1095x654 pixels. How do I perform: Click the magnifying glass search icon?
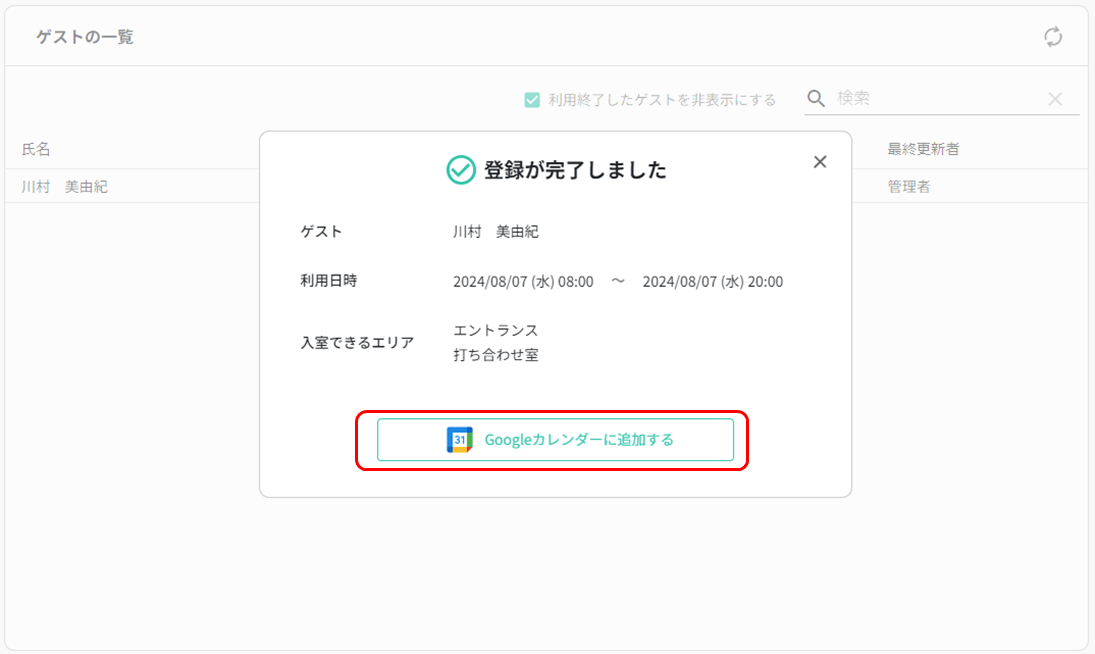point(815,98)
